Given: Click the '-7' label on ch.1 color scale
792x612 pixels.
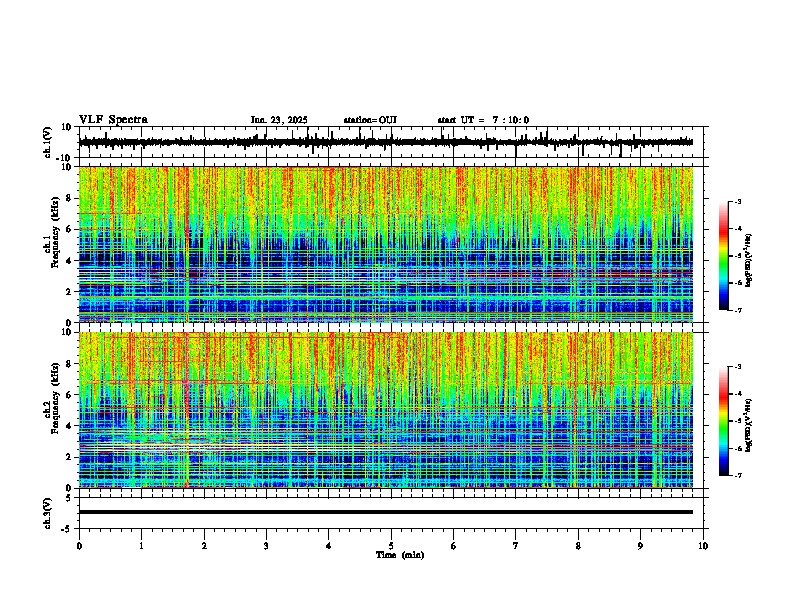Looking at the screenshot, I should pos(738,311).
